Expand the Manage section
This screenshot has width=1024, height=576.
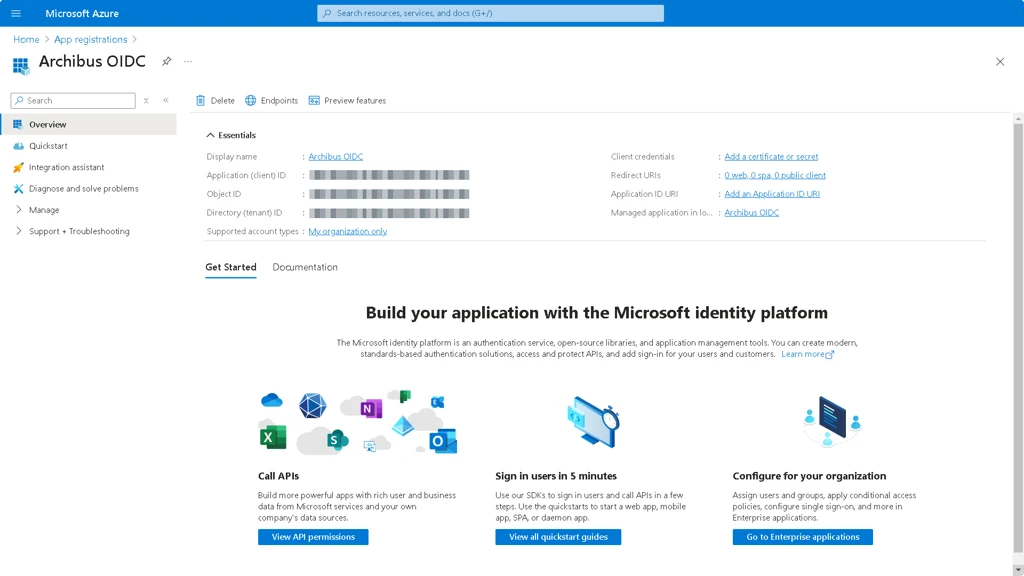point(43,210)
